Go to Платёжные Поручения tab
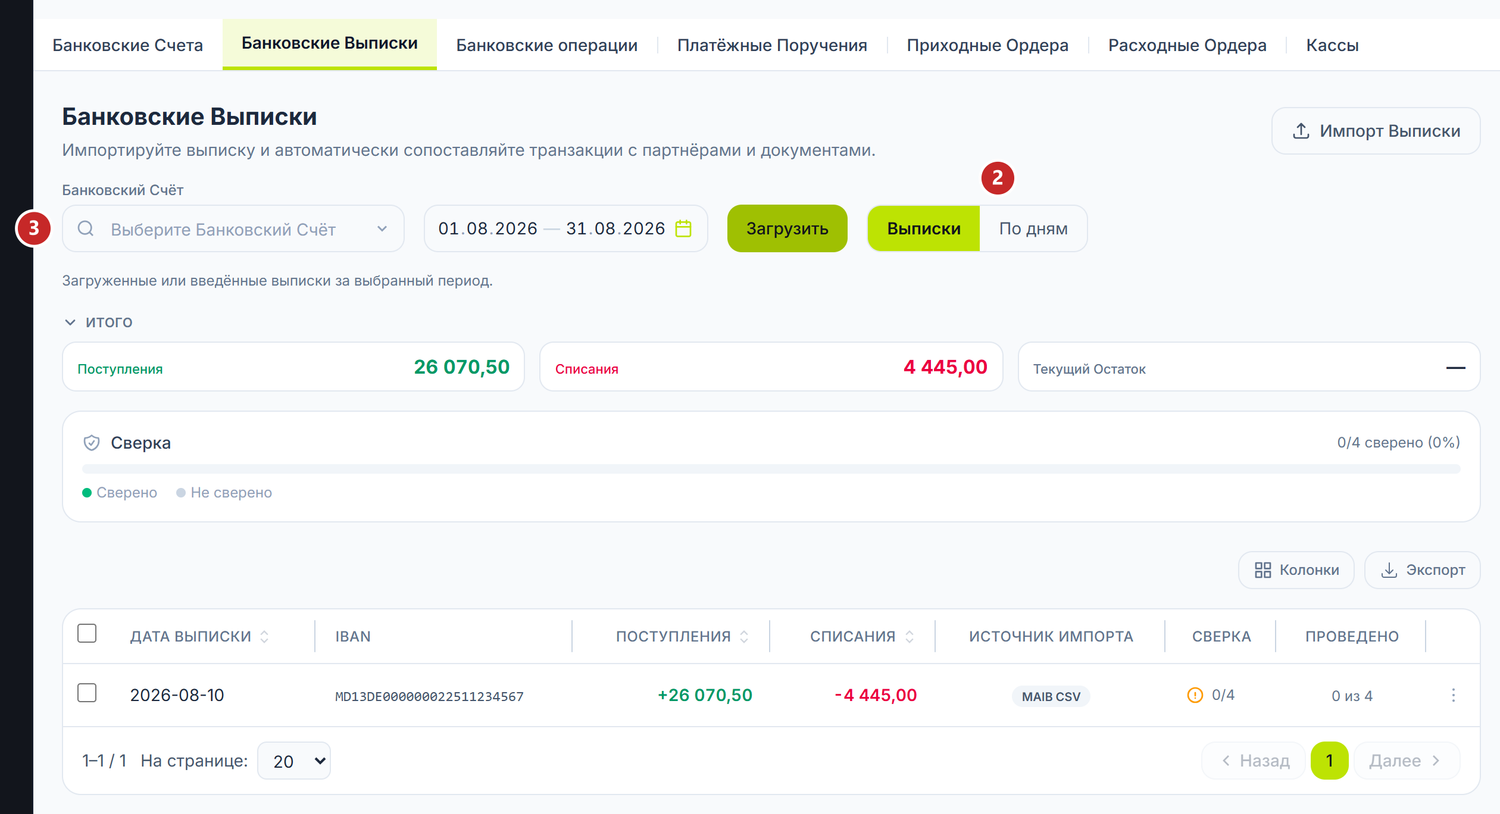This screenshot has width=1500, height=814. (x=772, y=45)
